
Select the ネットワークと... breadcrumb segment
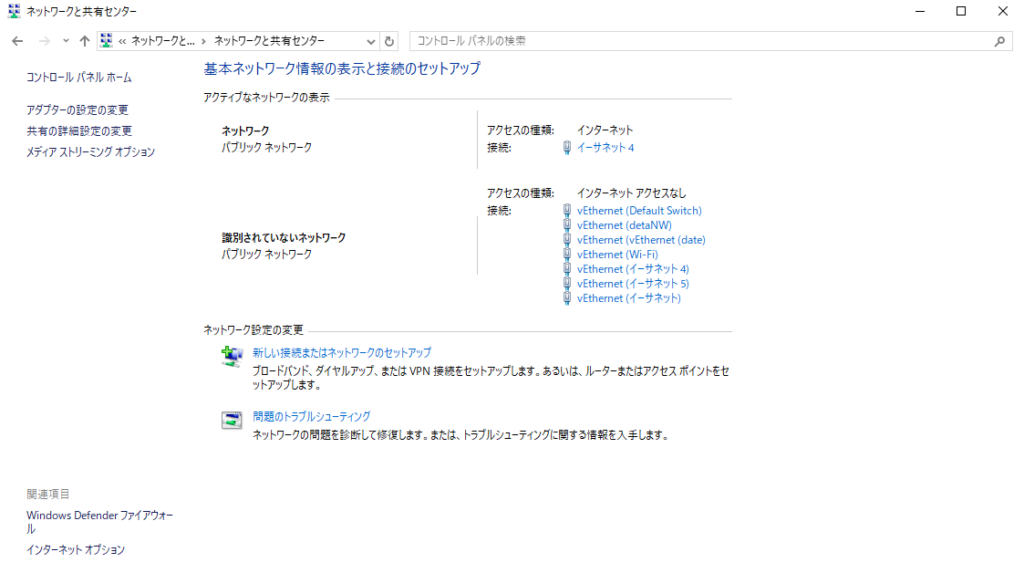coord(163,41)
